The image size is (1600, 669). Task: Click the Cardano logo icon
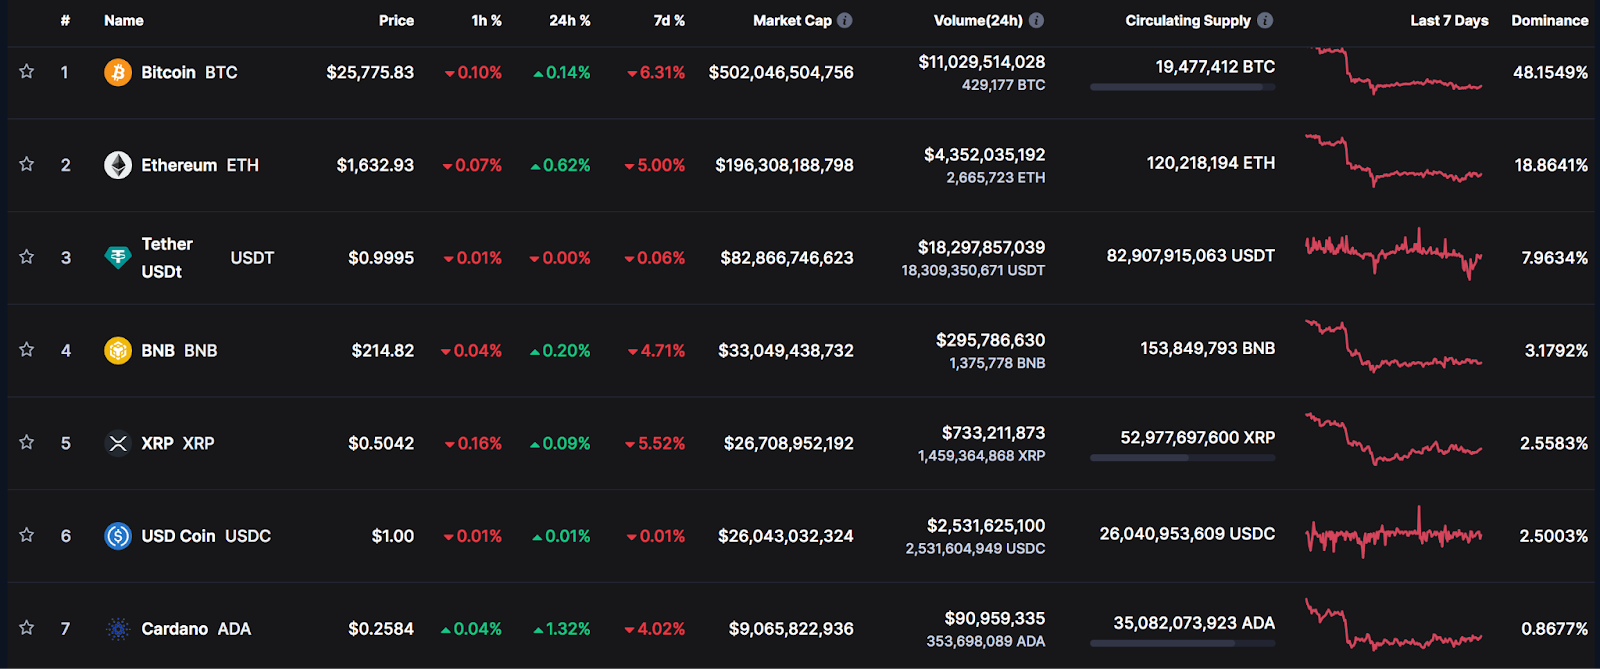tap(118, 629)
